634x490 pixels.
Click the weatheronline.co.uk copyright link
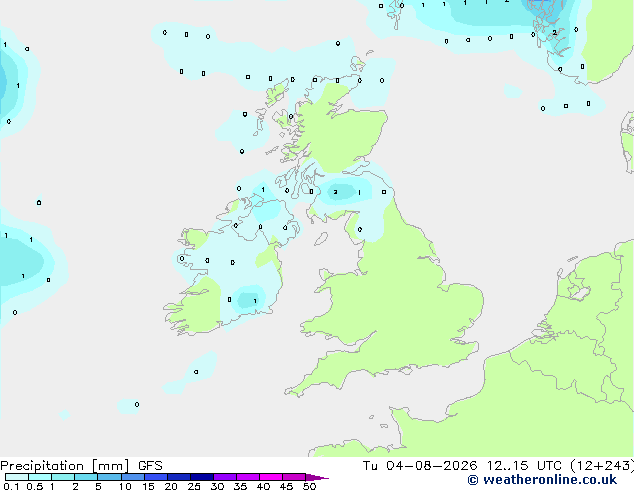(x=542, y=480)
